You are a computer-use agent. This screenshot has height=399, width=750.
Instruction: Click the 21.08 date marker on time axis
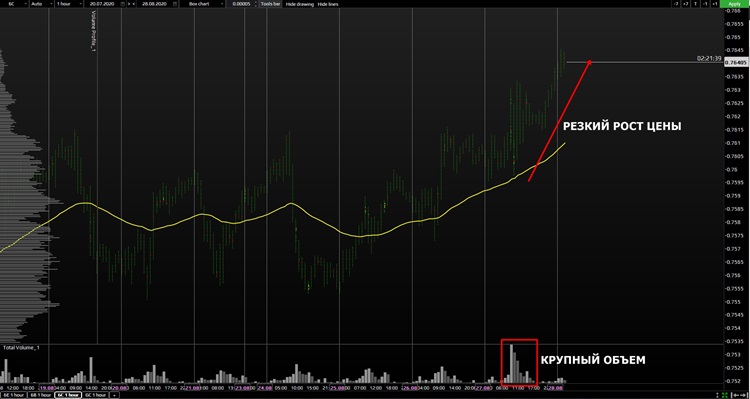coord(192,388)
